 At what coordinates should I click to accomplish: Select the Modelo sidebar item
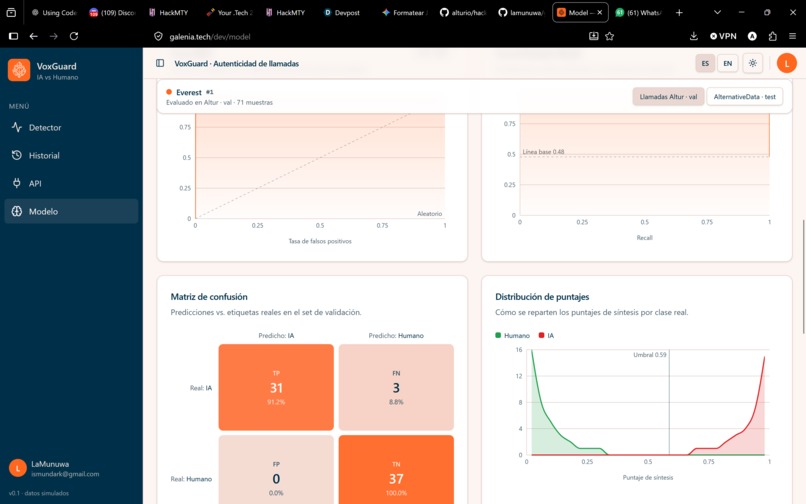71,211
